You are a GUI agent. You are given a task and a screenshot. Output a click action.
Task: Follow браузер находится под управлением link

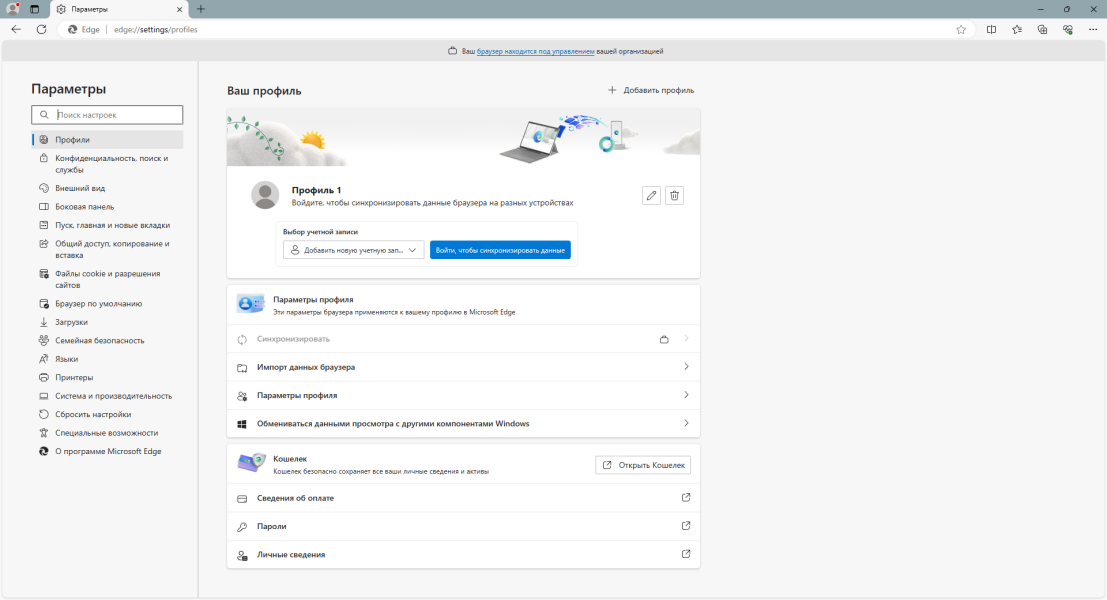[x=535, y=52]
